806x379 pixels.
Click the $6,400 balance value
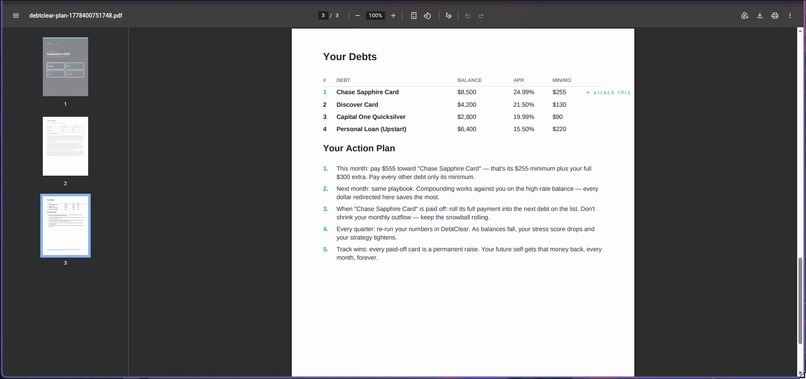pos(466,129)
